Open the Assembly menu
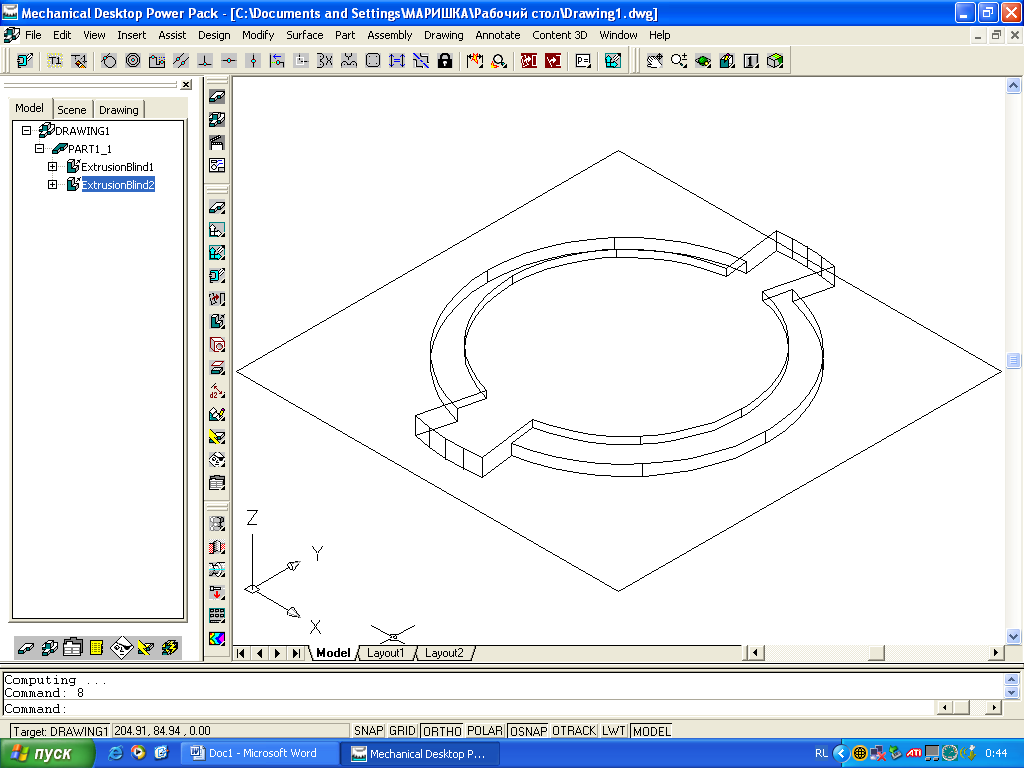This screenshot has height=768, width=1024. click(x=389, y=35)
